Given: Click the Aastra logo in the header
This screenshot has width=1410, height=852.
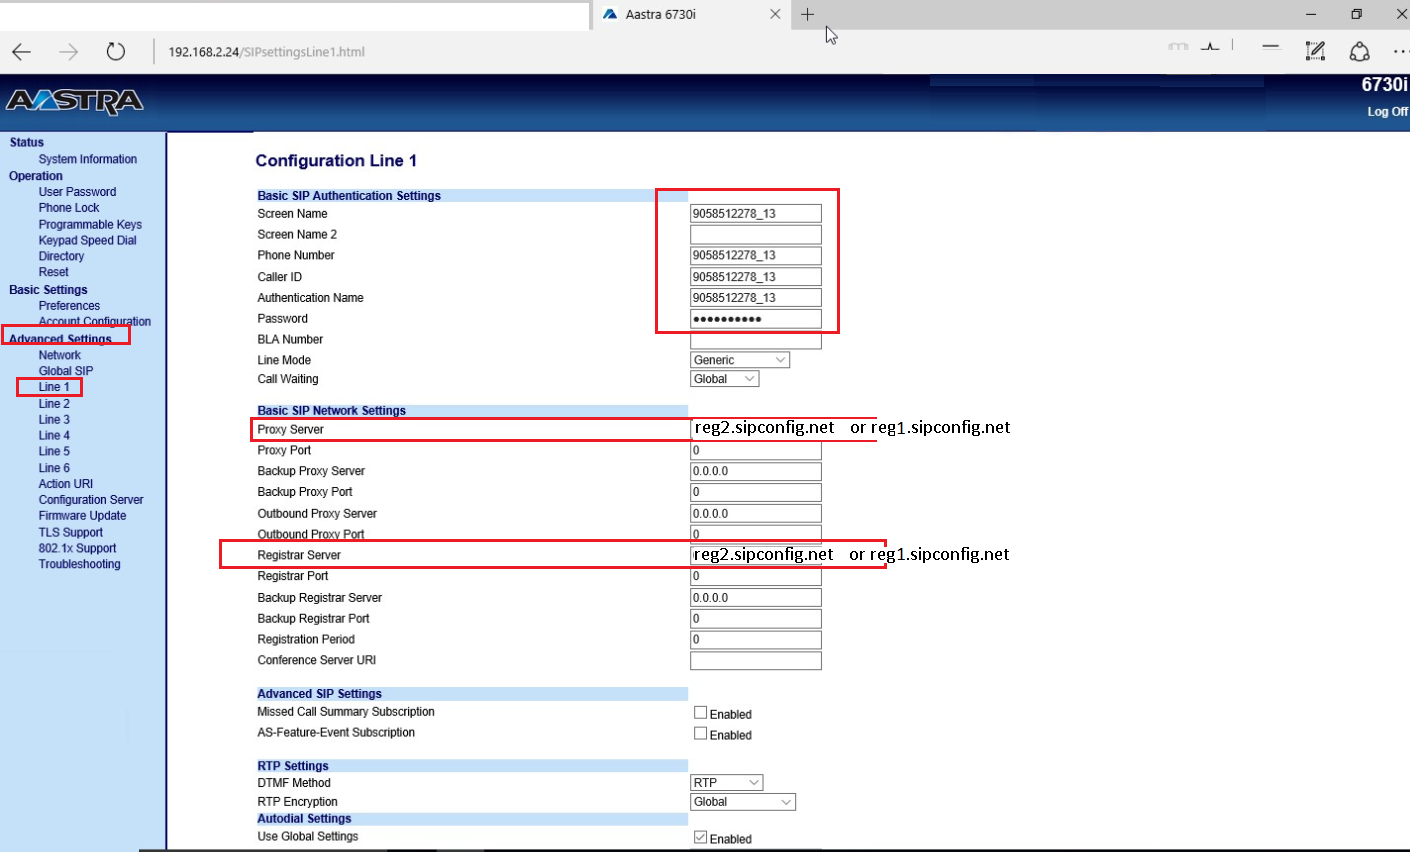Looking at the screenshot, I should point(75,102).
